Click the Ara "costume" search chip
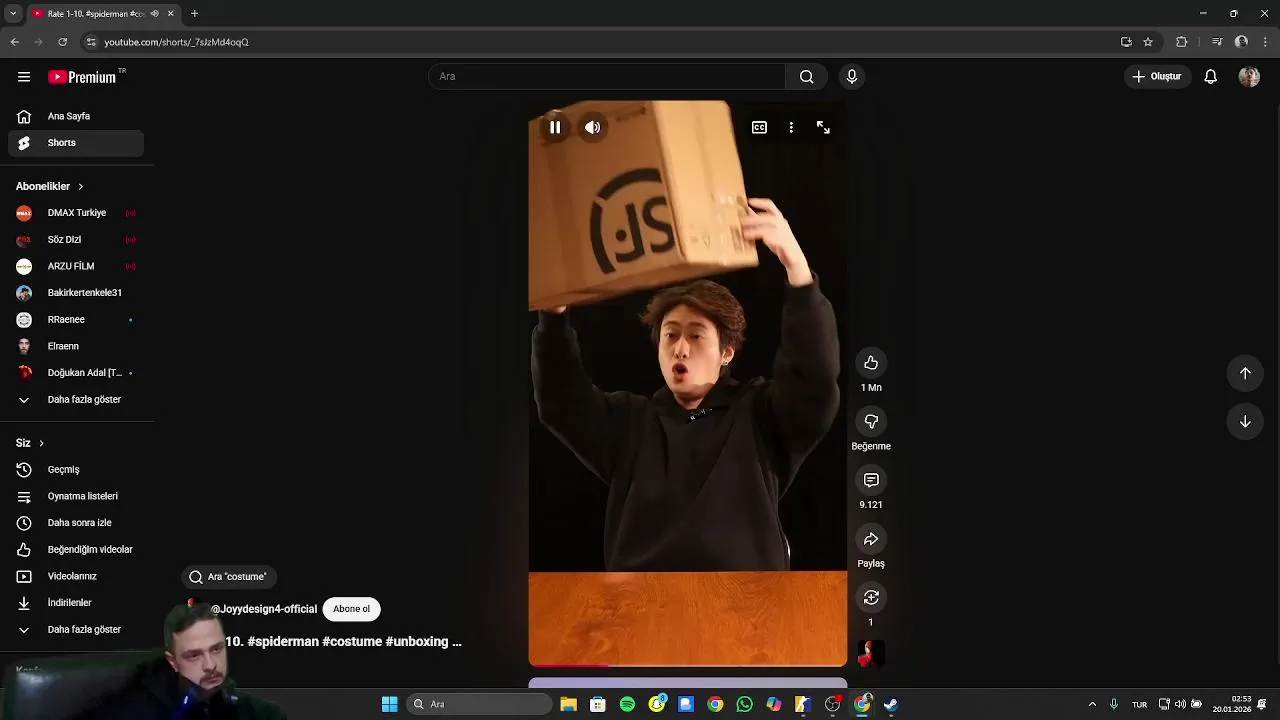This screenshot has height=720, width=1280. click(229, 577)
